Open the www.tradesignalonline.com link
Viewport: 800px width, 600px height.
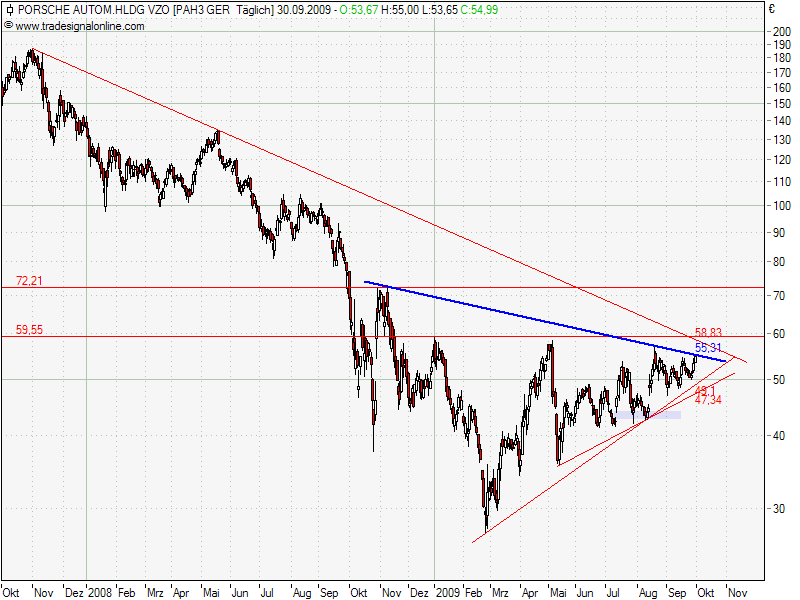[80, 25]
